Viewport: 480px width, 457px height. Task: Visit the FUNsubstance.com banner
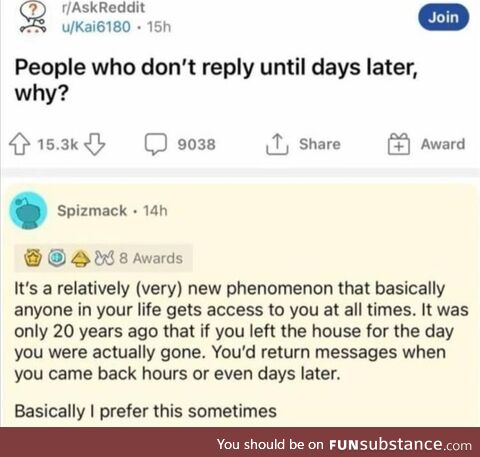click(344, 444)
